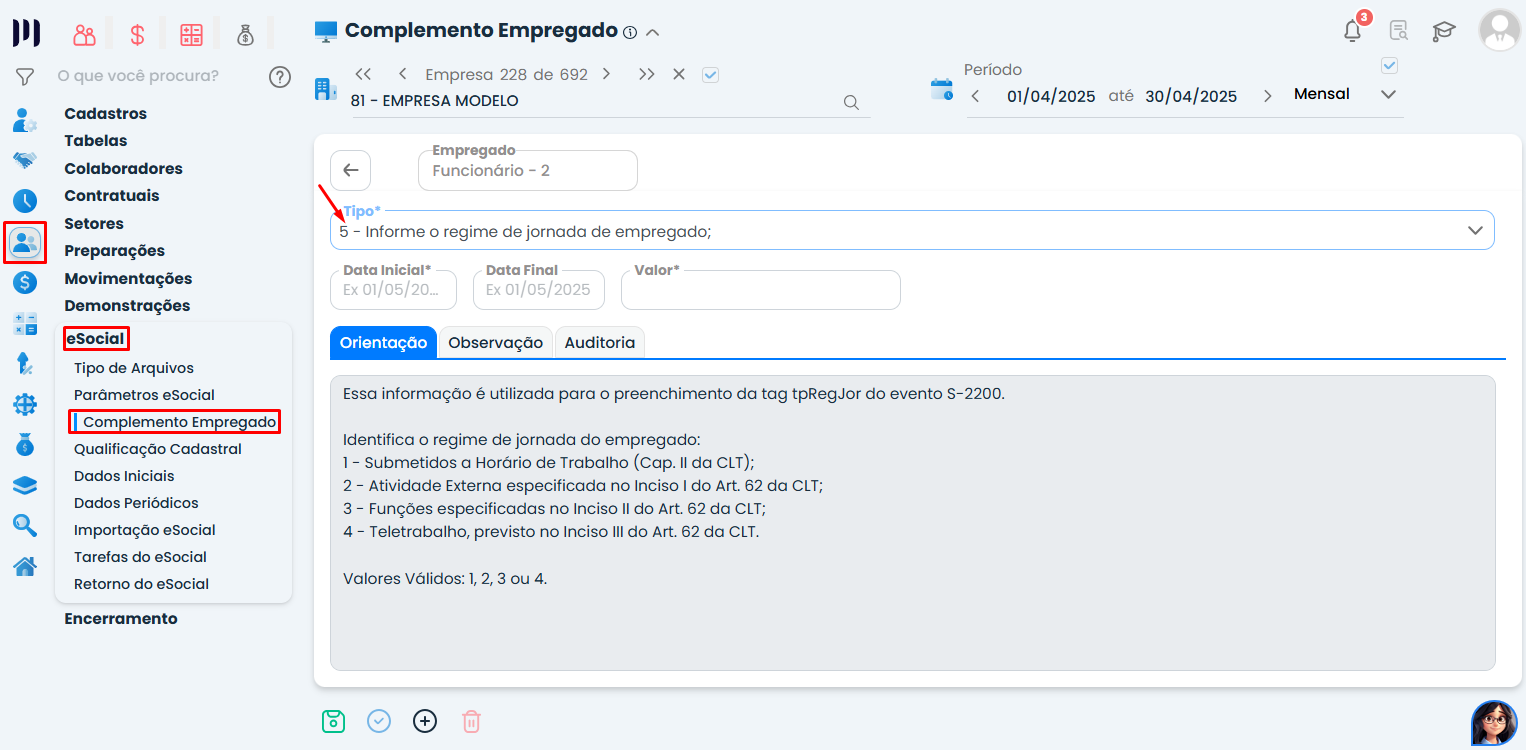Open Qualificação Cadastral menu item
This screenshot has height=750, width=1526.
[x=158, y=449]
